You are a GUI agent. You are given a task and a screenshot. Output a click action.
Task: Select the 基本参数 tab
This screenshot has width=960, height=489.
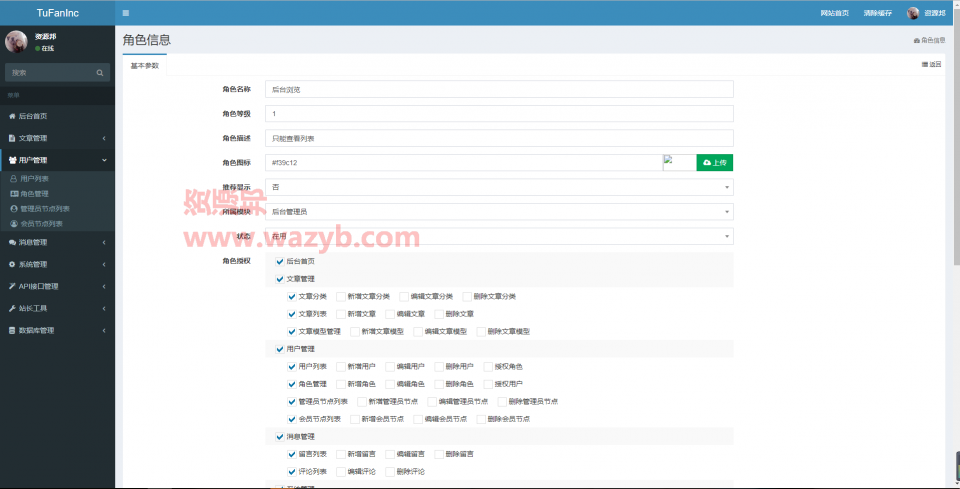(x=144, y=65)
